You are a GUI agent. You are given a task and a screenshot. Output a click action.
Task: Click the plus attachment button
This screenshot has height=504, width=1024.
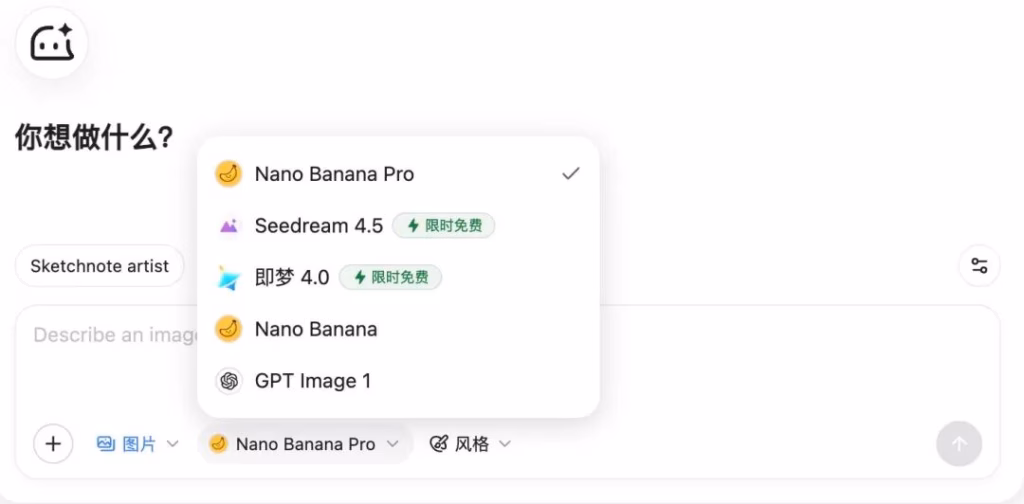point(53,444)
